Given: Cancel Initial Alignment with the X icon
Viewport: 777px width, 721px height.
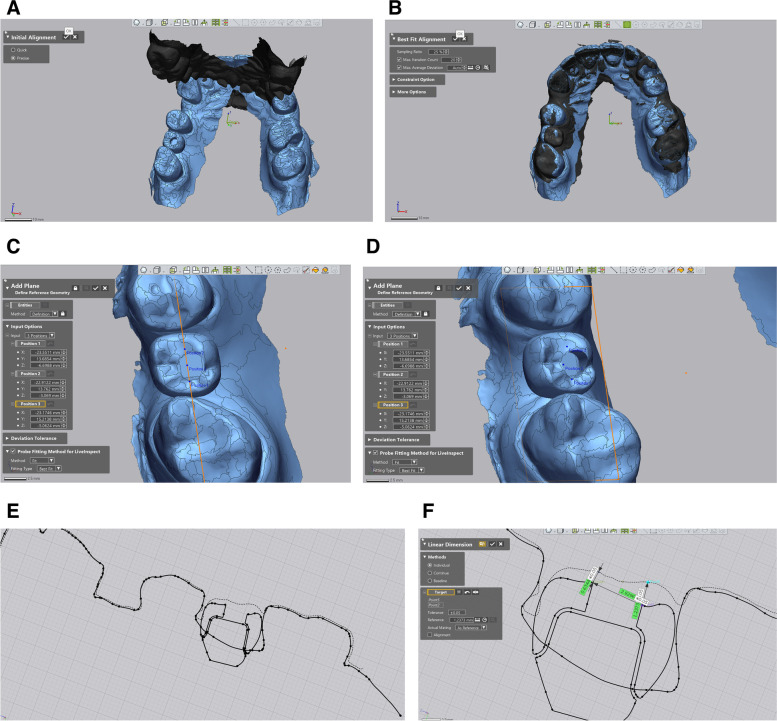Looking at the screenshot, I should [74, 36].
